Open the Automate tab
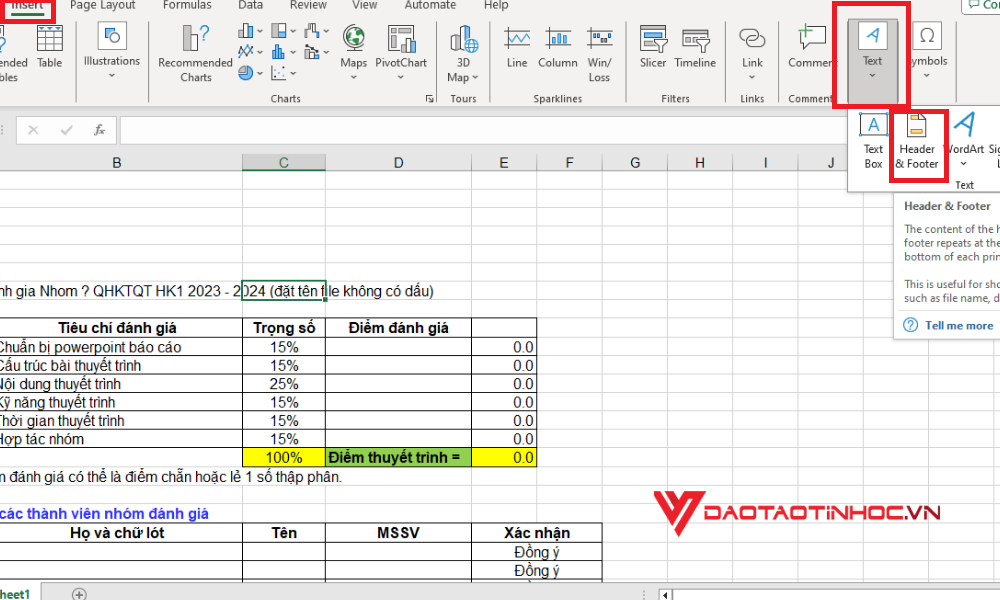 coord(430,5)
